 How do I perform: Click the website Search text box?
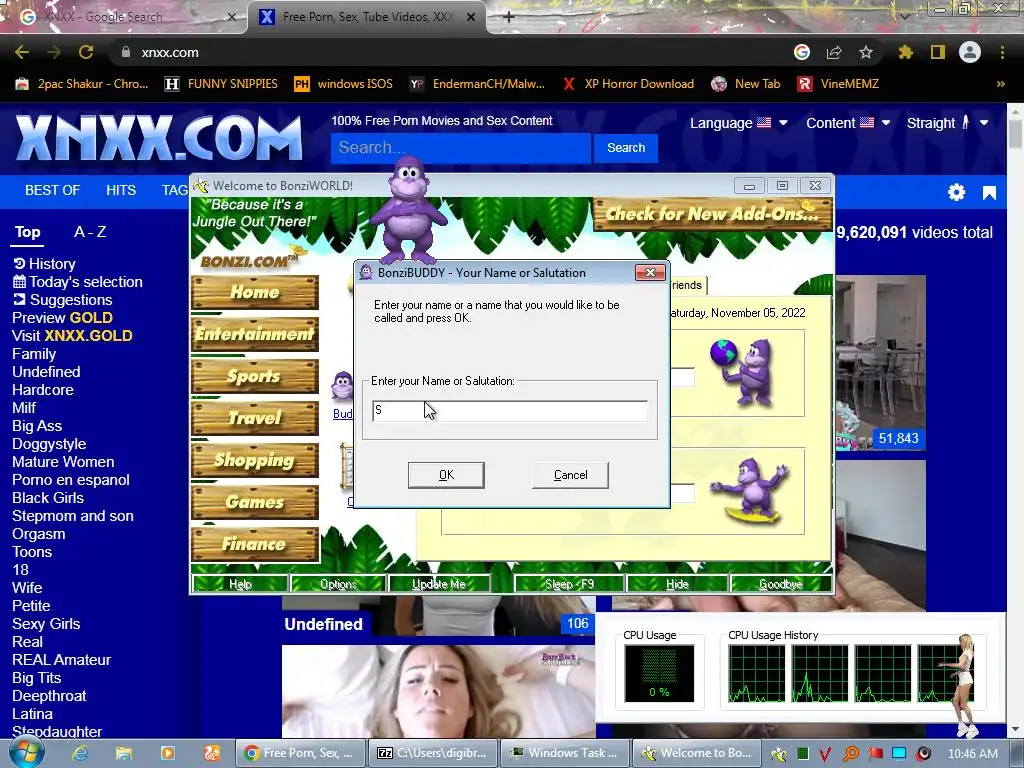point(461,148)
